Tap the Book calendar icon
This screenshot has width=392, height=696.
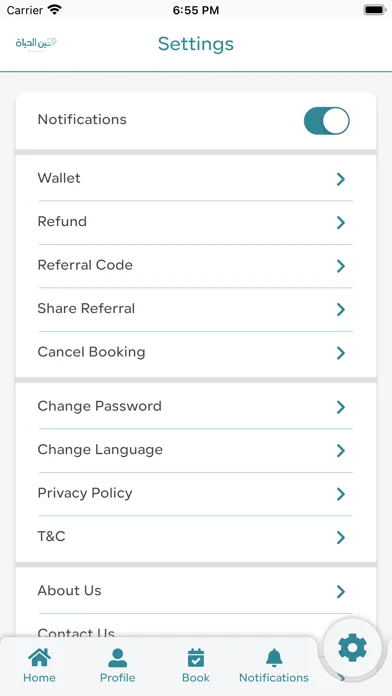point(196,658)
